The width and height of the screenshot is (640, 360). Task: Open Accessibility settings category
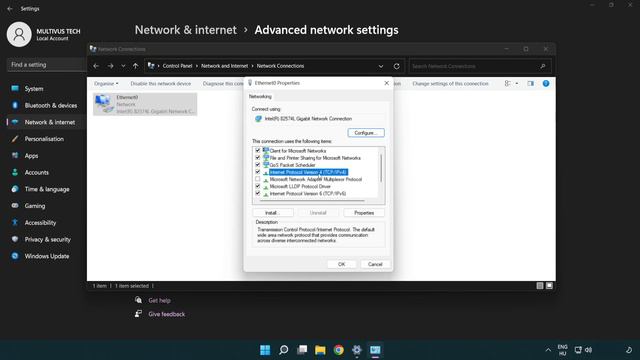coord(40,222)
